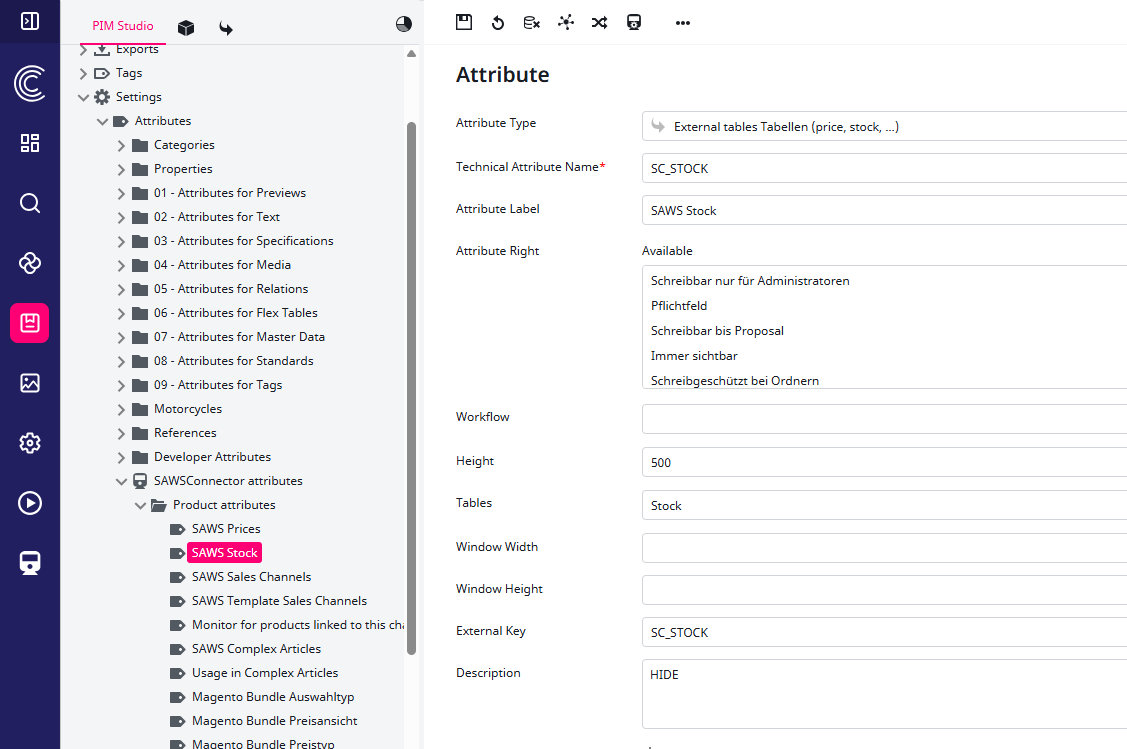Viewport: 1127px width, 749px height.
Task: Expand the Categories folder
Action: point(121,145)
